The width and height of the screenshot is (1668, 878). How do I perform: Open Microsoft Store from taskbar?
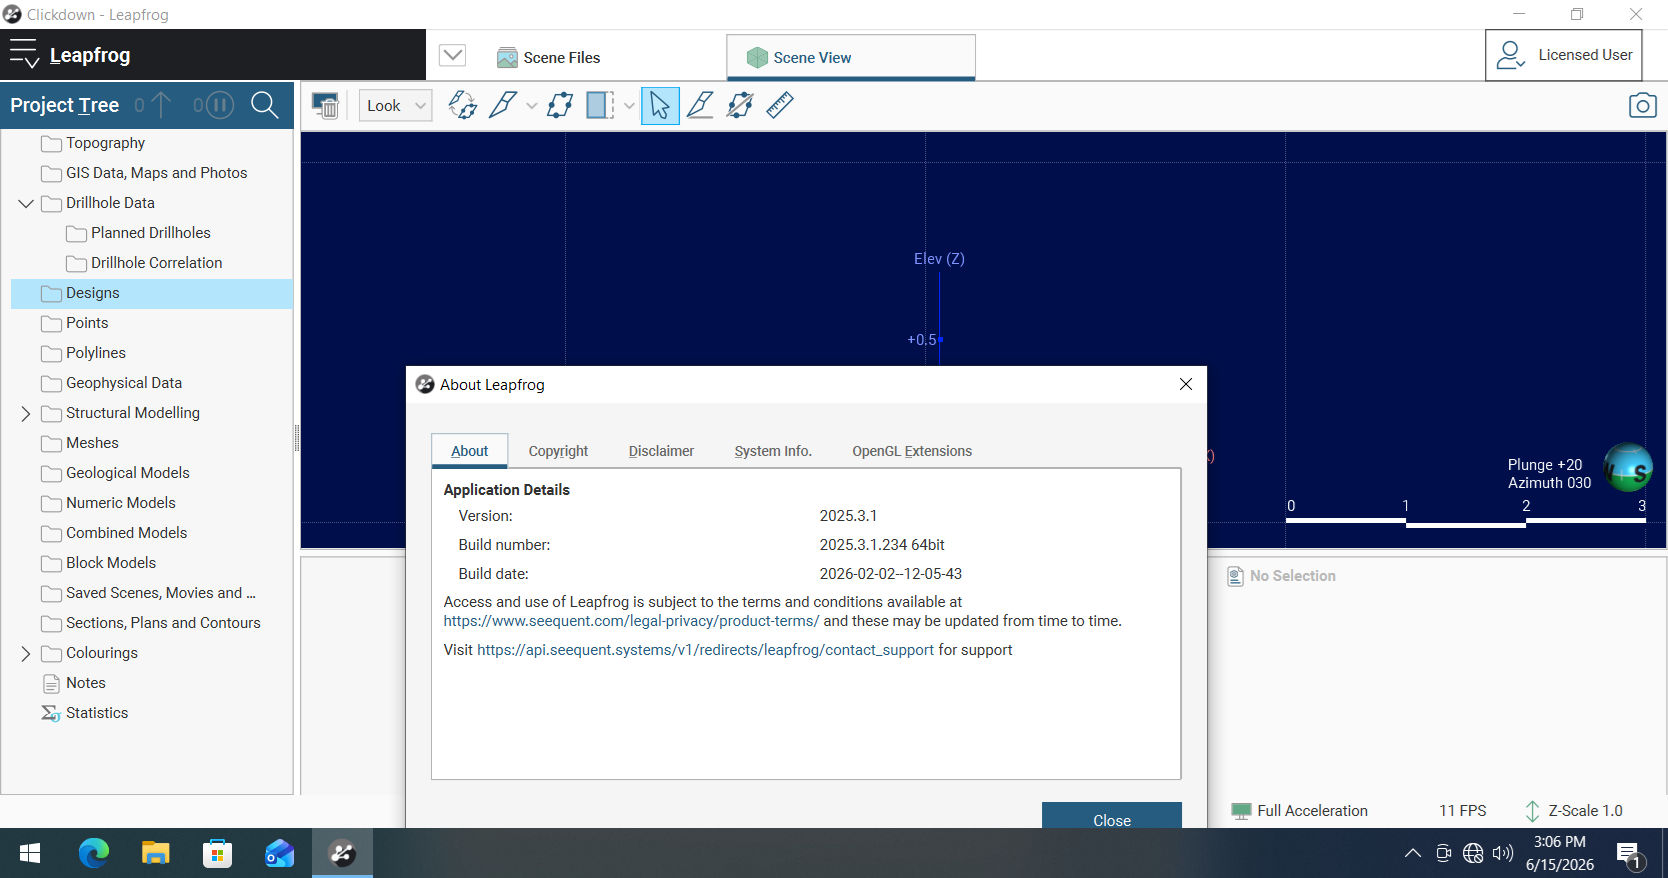click(x=217, y=853)
